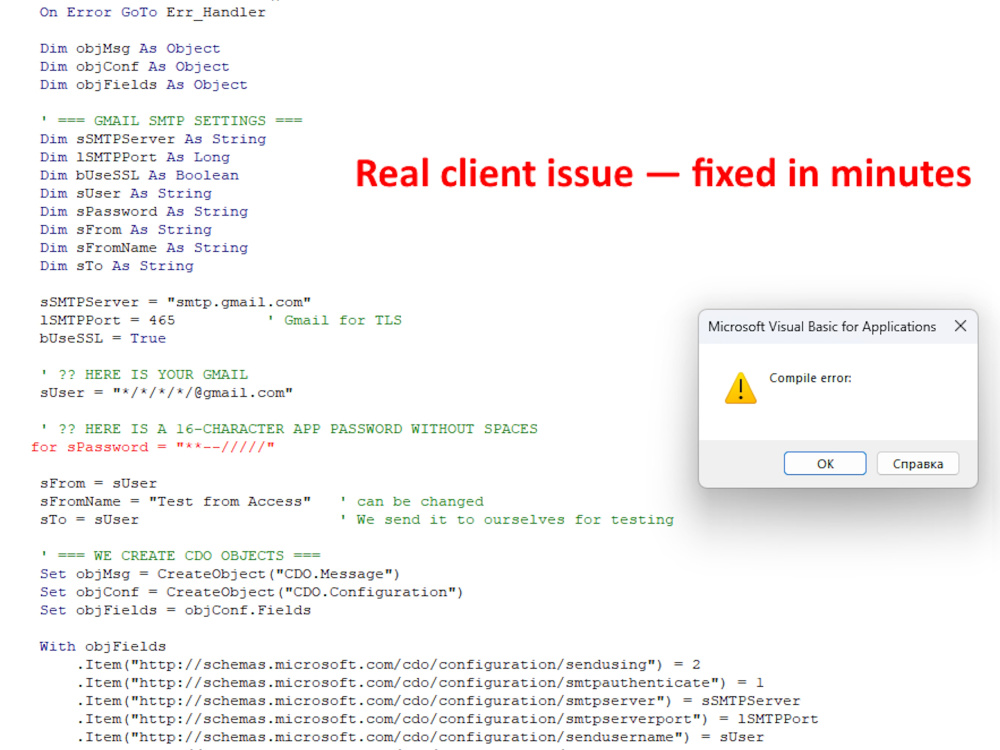Viewport: 1000px width, 750px height.
Task: Click line 'Dim objFields As Object'
Action: [x=143, y=85]
